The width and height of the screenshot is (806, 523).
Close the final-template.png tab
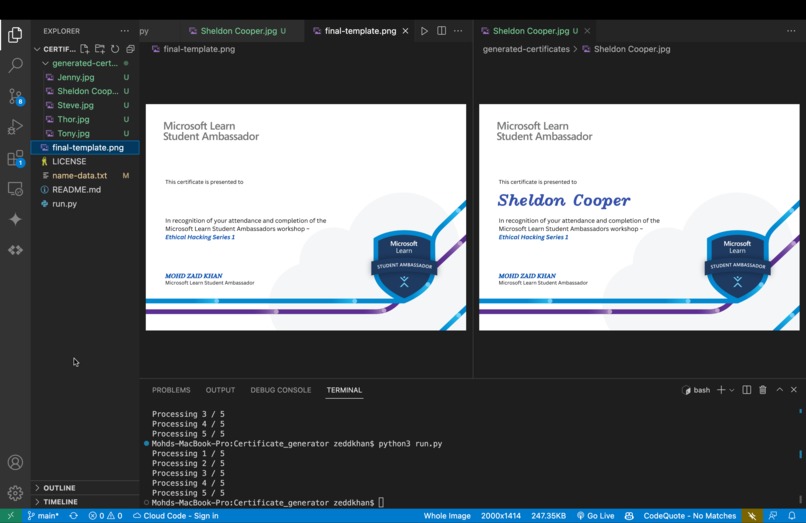(x=406, y=31)
